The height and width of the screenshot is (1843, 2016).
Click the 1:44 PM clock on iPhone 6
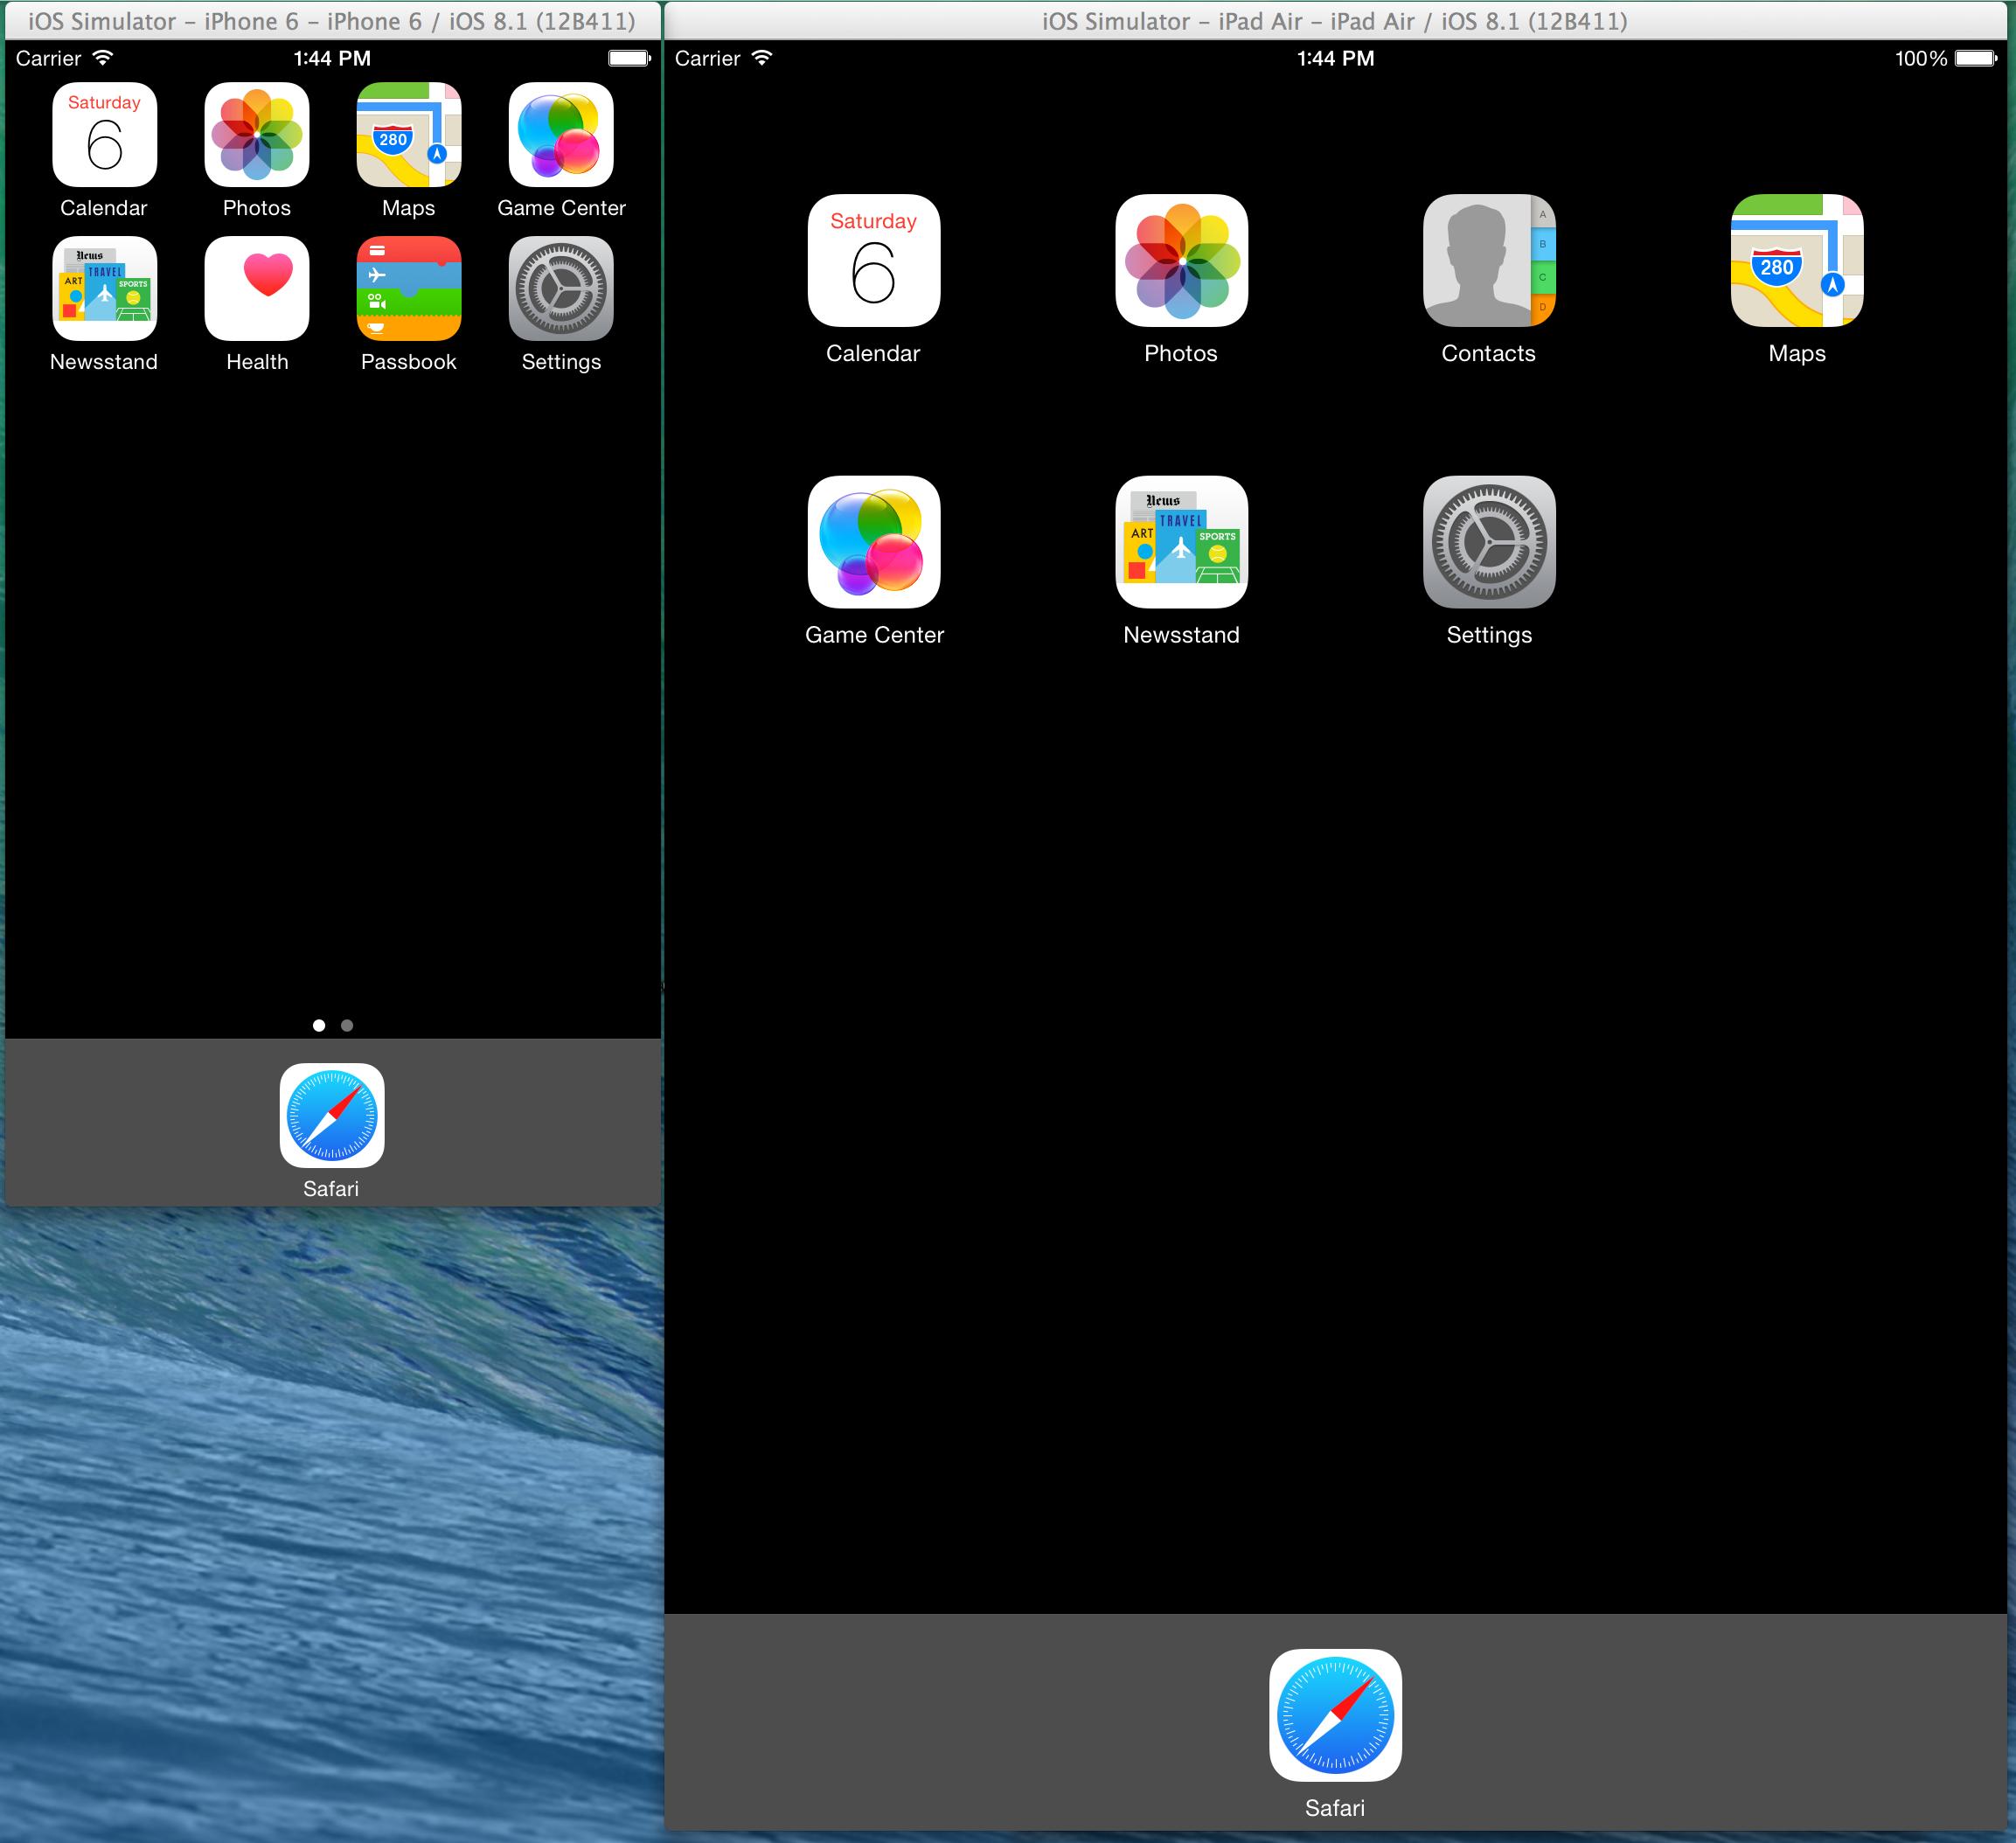coord(332,58)
